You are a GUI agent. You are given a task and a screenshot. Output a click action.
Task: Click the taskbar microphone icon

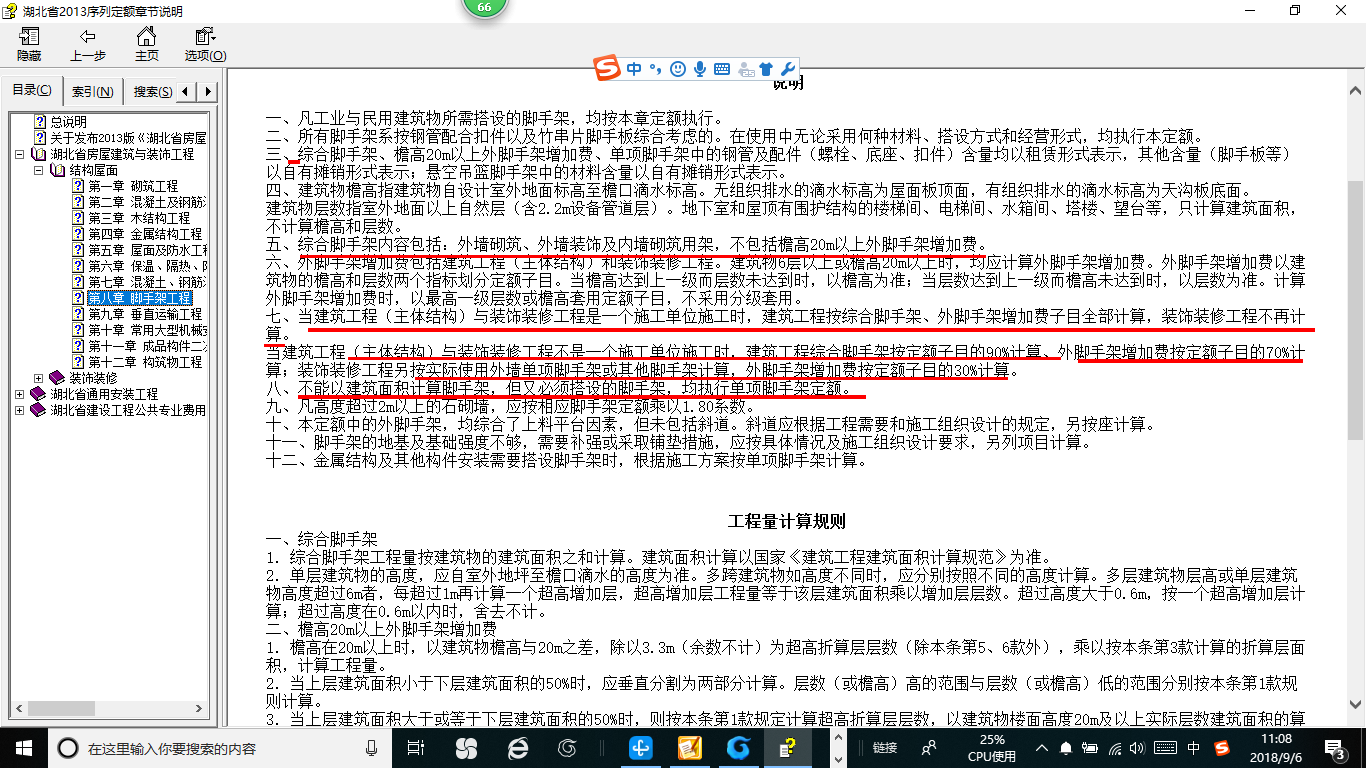(372, 748)
